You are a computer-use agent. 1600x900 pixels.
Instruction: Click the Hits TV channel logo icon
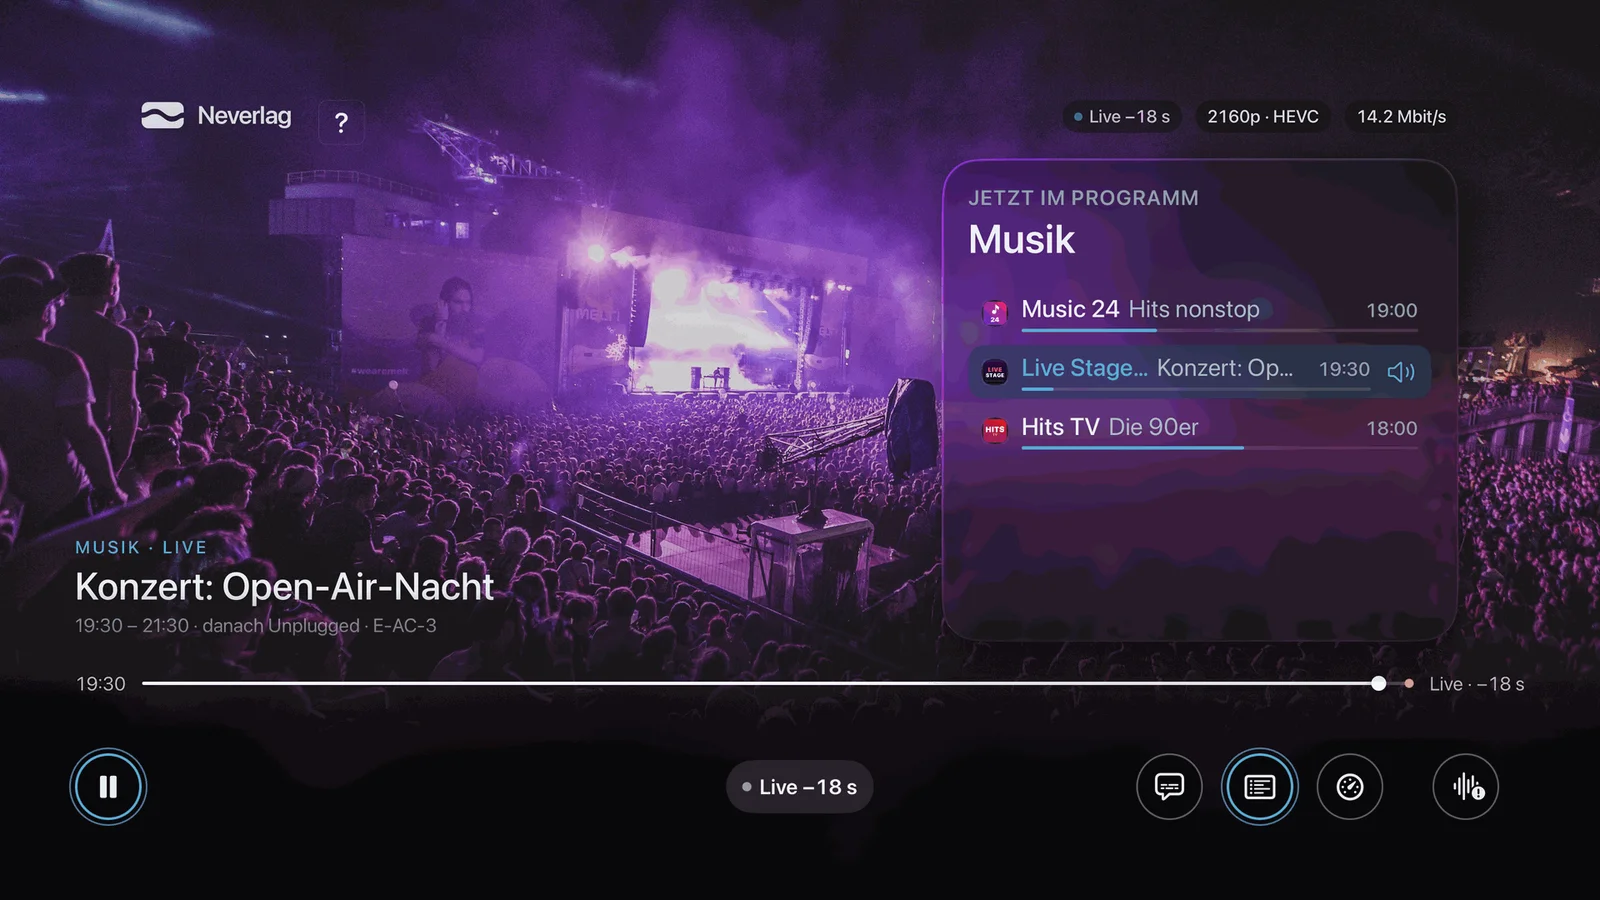point(994,430)
